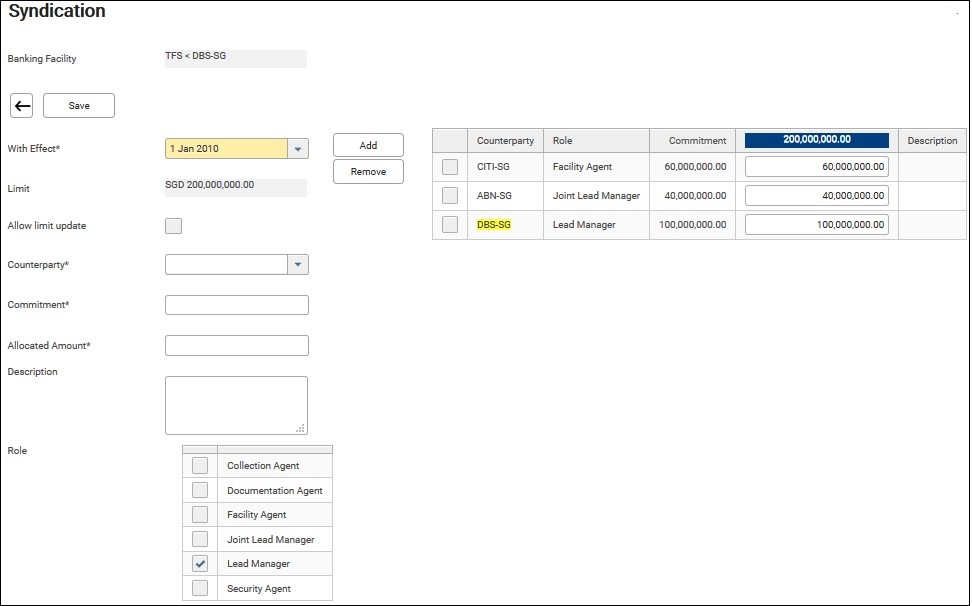Open the With Effect date dropdown

(x=297, y=149)
